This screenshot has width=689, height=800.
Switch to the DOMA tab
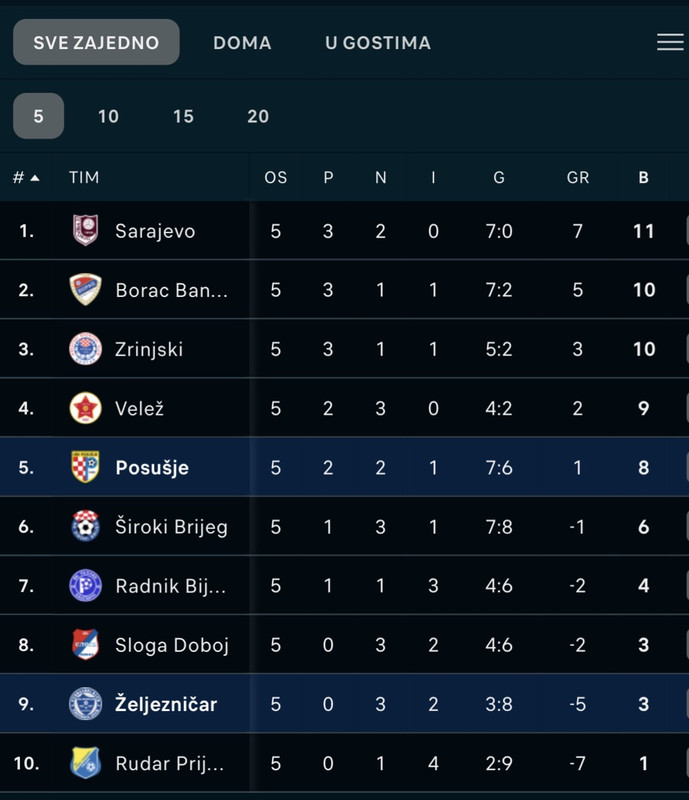click(242, 43)
